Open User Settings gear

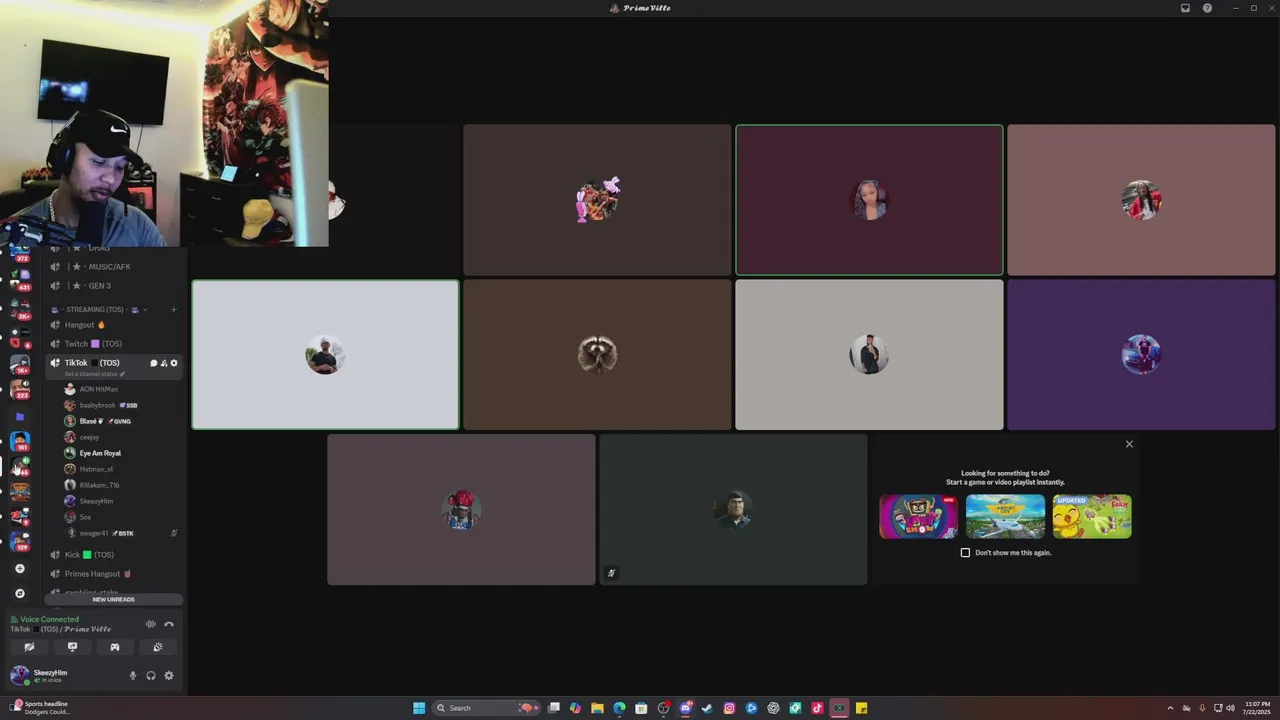click(169, 675)
